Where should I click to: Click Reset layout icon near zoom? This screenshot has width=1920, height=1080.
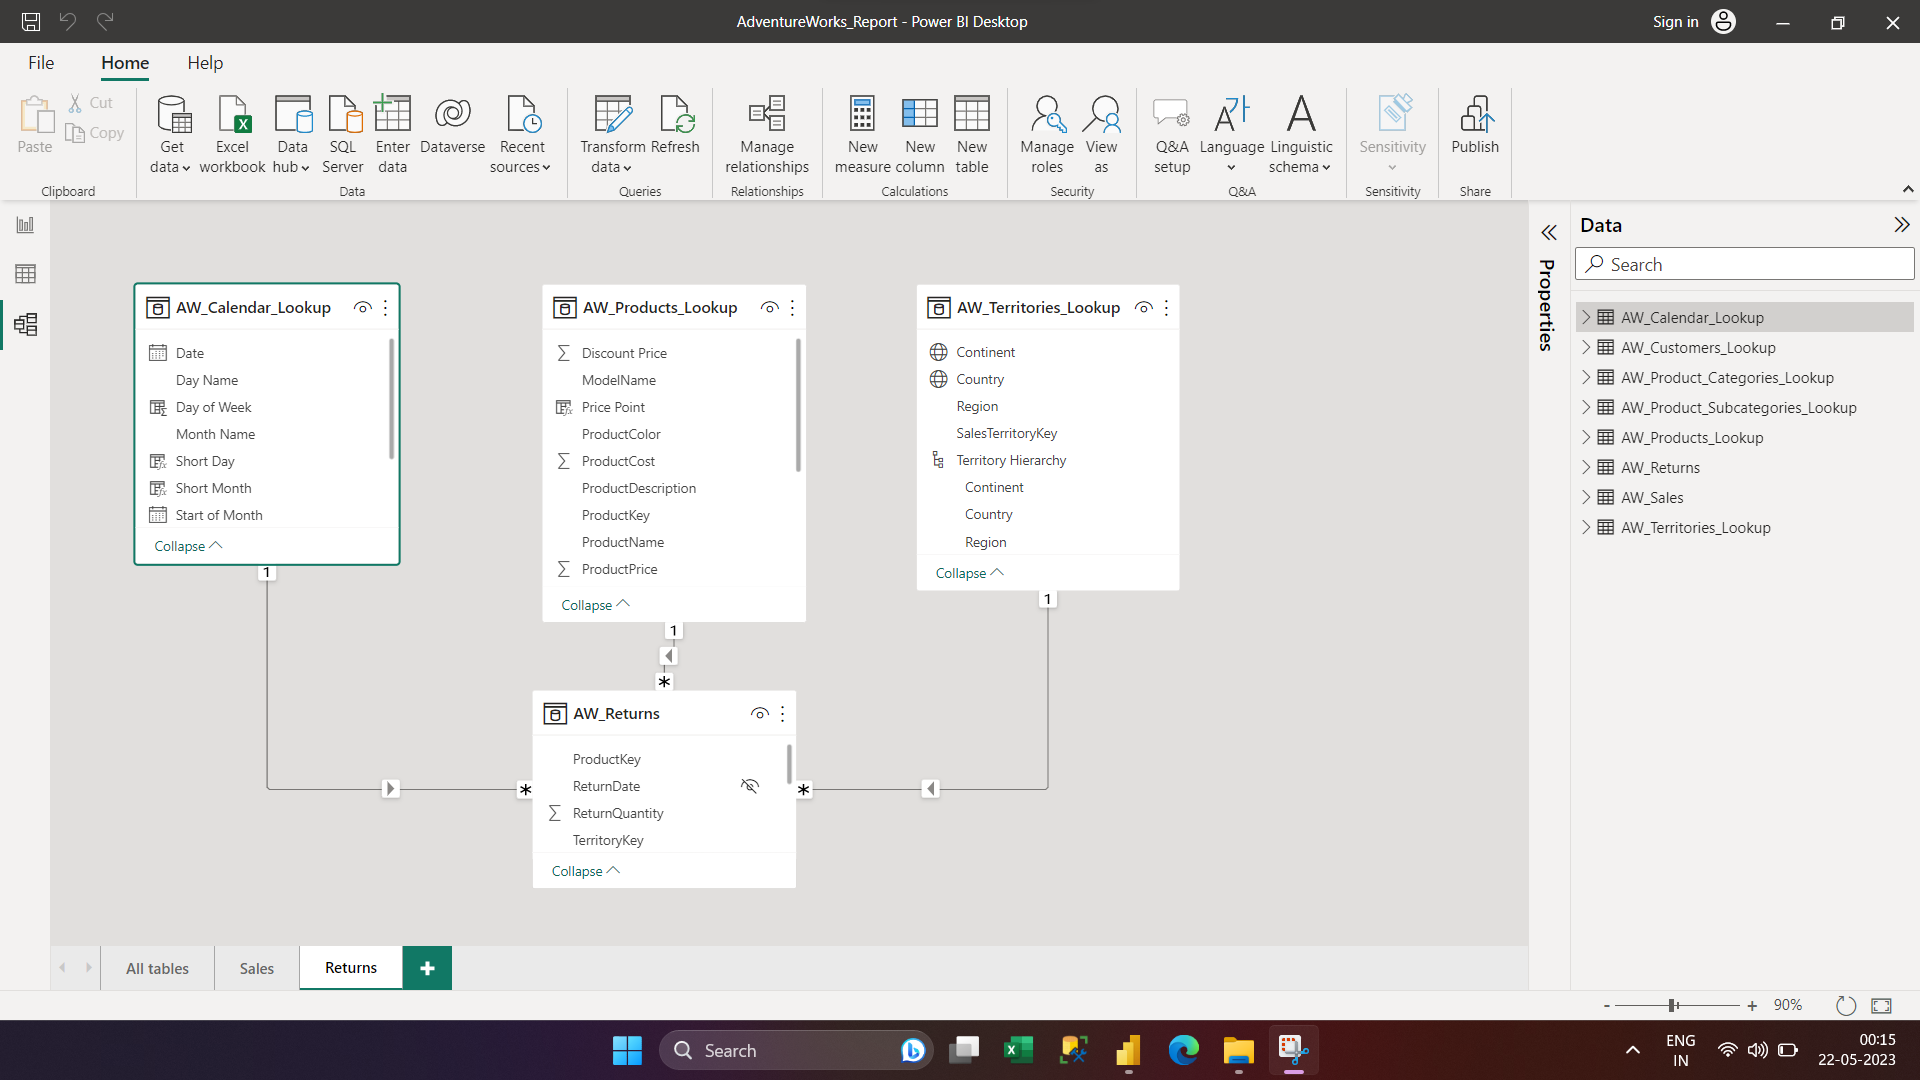click(x=1846, y=1005)
